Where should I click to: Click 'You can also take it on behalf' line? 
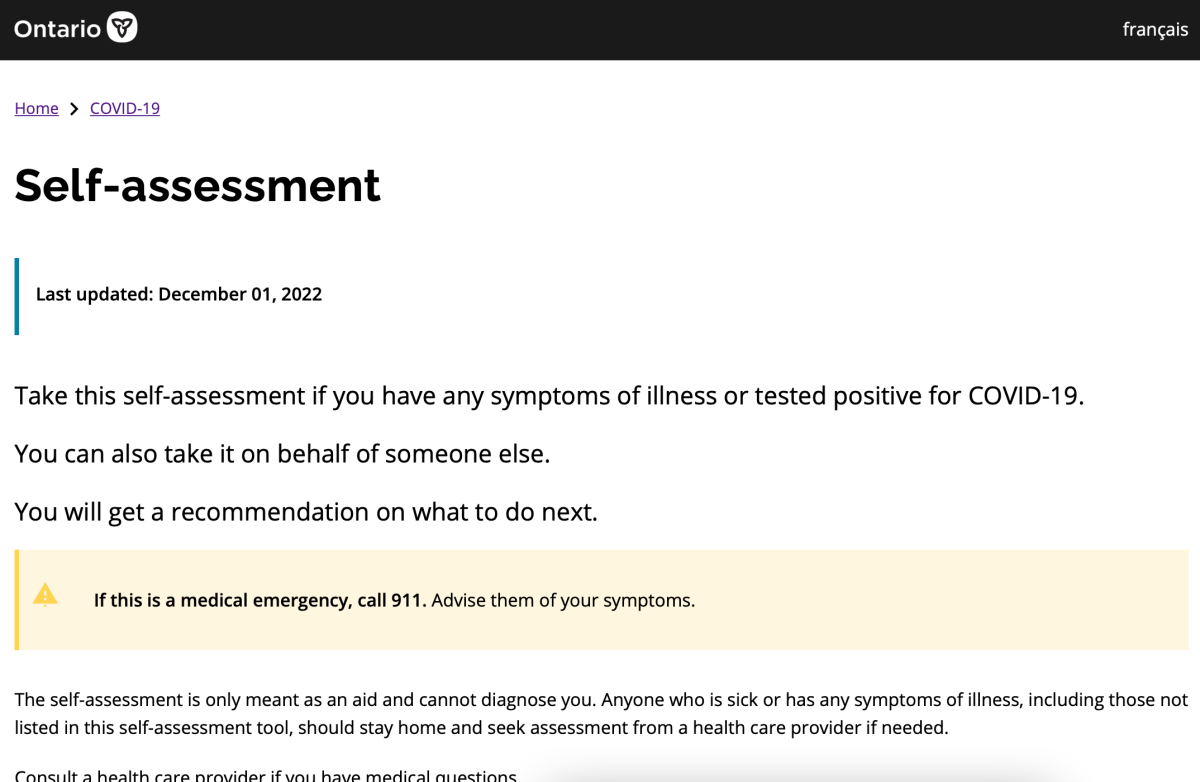point(282,454)
